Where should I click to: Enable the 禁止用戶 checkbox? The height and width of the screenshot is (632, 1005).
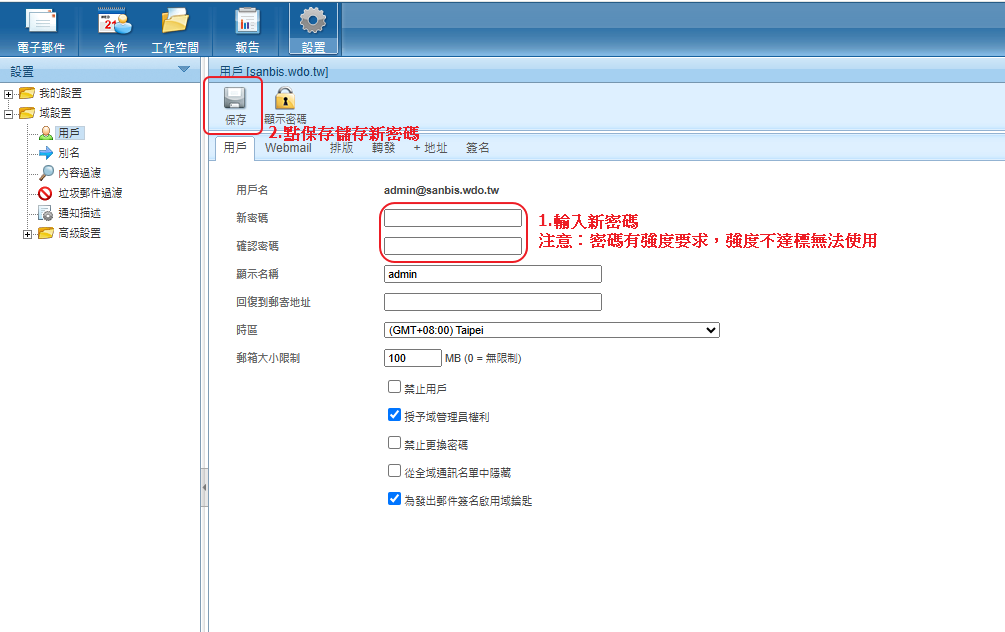pyautogui.click(x=394, y=387)
